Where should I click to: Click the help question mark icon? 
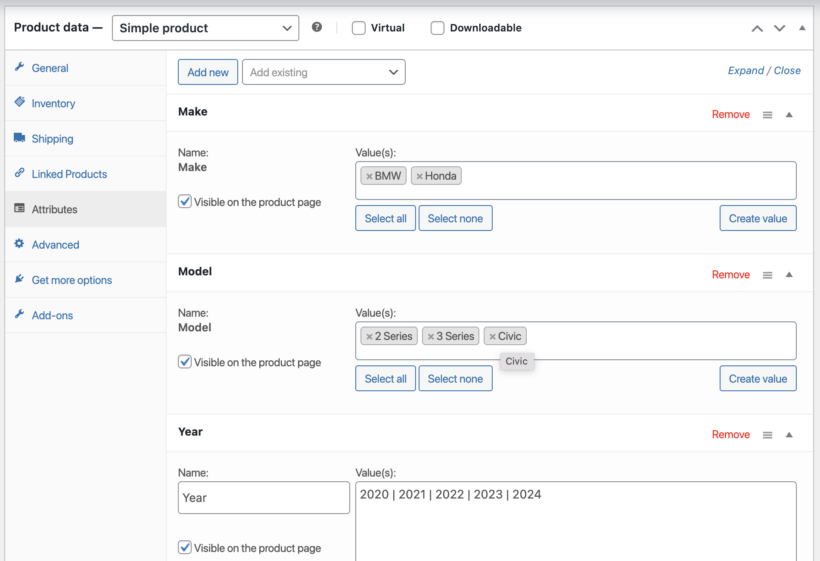click(316, 27)
